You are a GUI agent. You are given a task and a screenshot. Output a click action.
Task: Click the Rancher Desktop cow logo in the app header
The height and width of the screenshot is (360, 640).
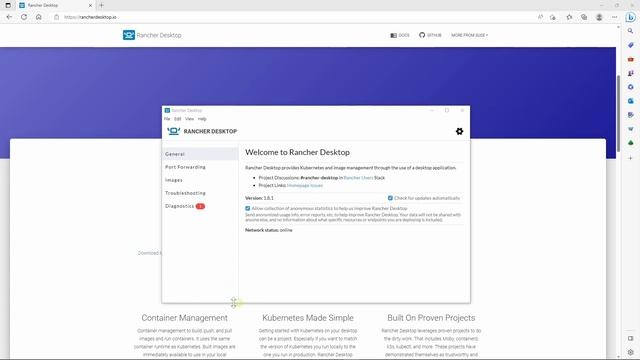tap(173, 131)
